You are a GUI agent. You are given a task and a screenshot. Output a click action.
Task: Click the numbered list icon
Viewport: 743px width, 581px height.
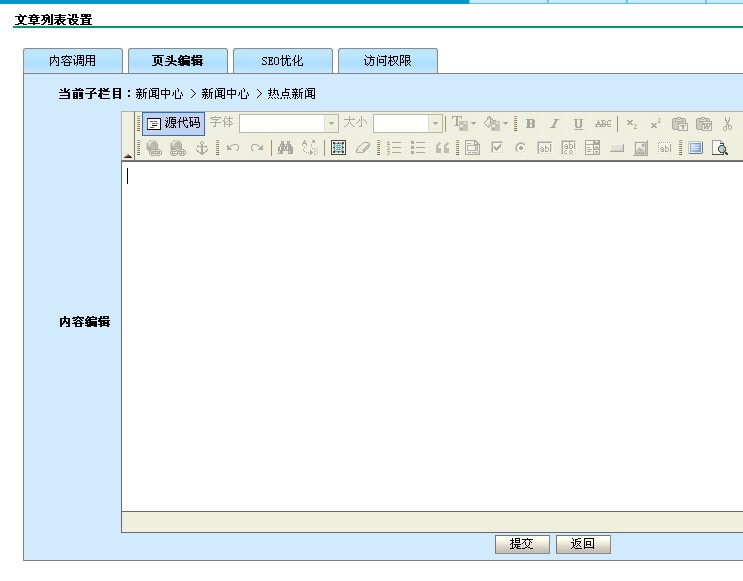pyautogui.click(x=394, y=148)
